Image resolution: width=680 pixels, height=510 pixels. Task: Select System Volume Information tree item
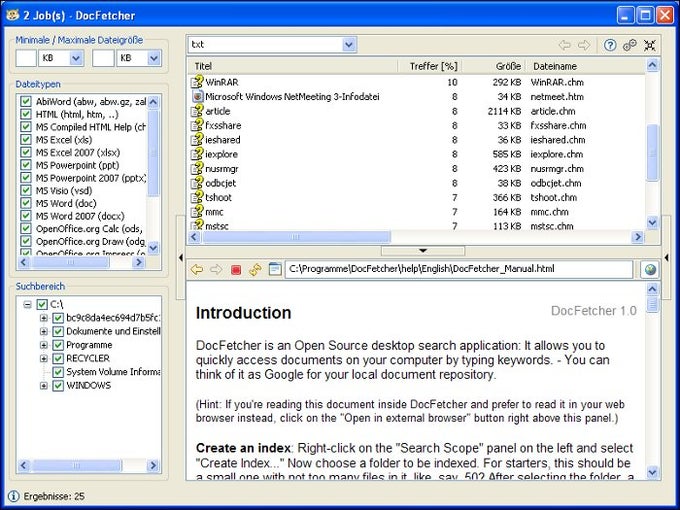pyautogui.click(x=113, y=372)
